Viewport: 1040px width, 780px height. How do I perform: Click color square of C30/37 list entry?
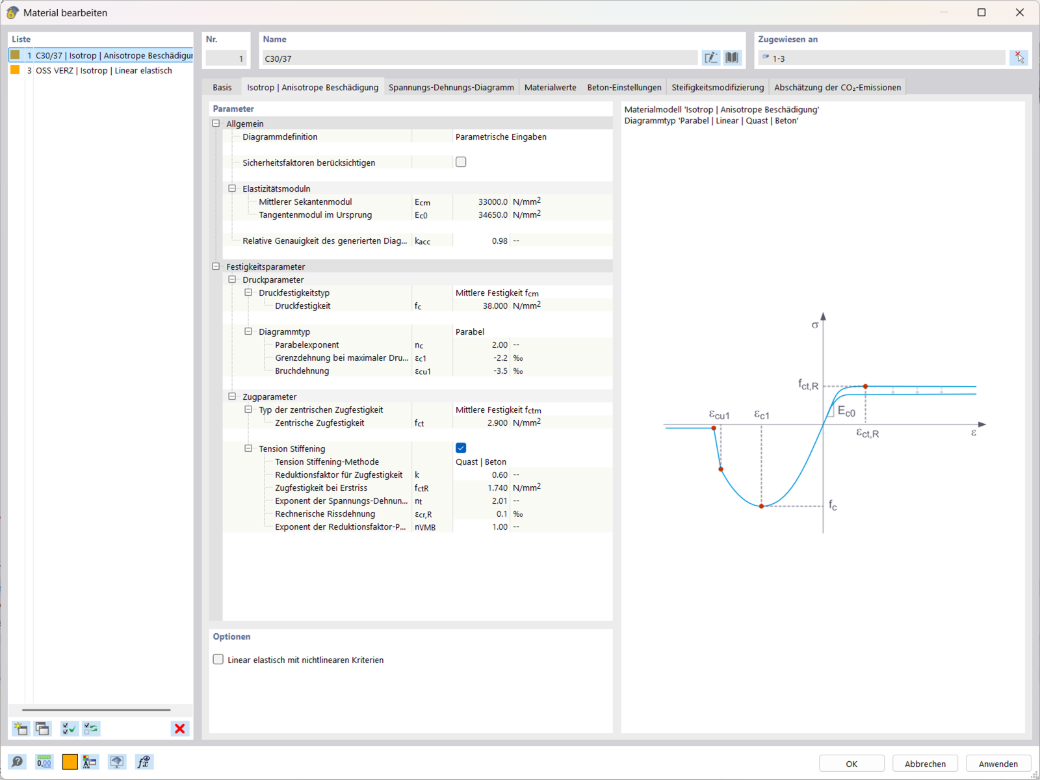coord(15,55)
